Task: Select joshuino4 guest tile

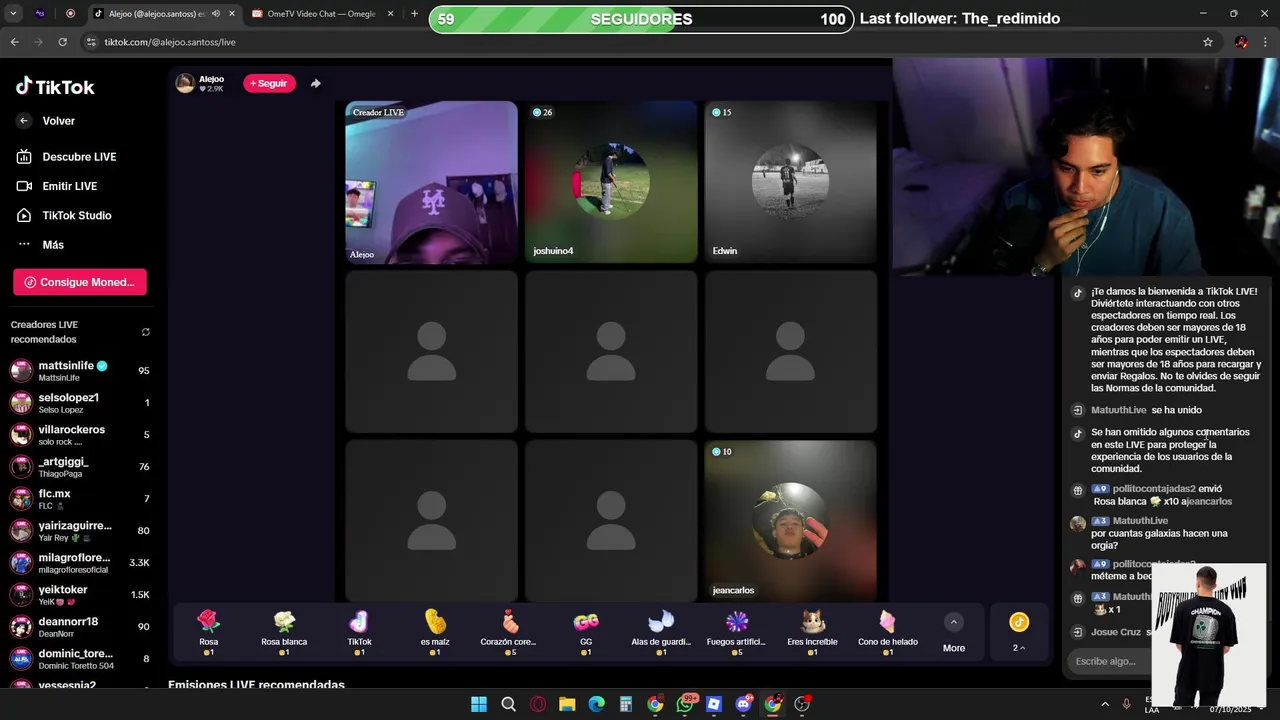Action: [611, 182]
